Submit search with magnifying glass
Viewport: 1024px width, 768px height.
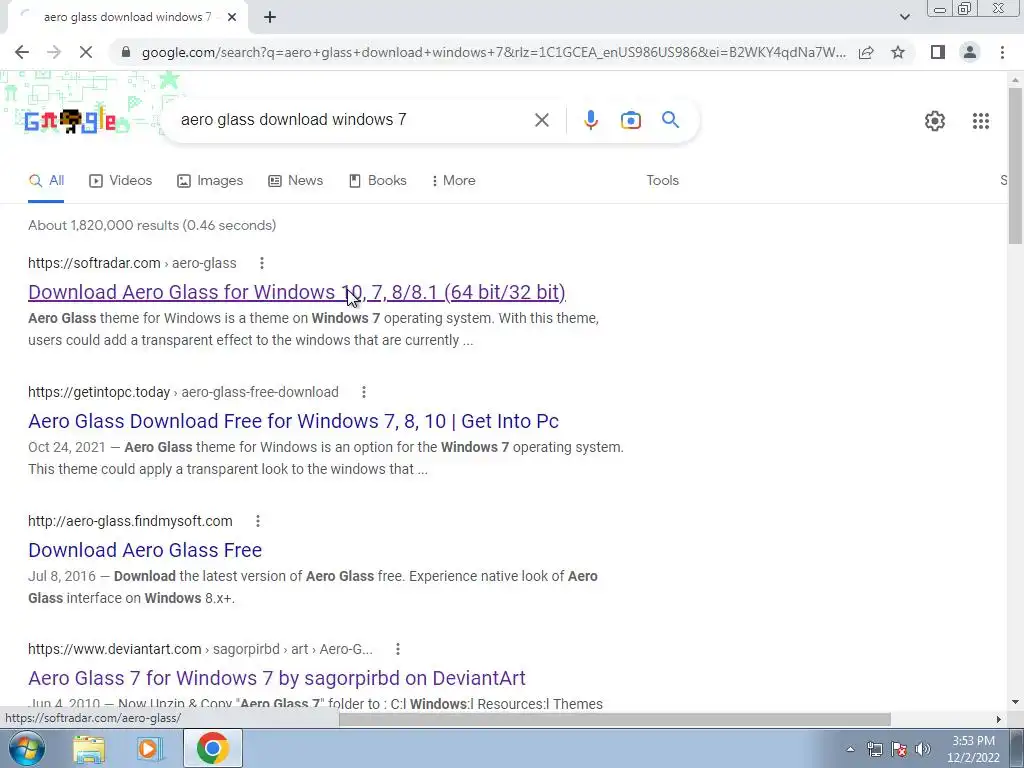[670, 120]
